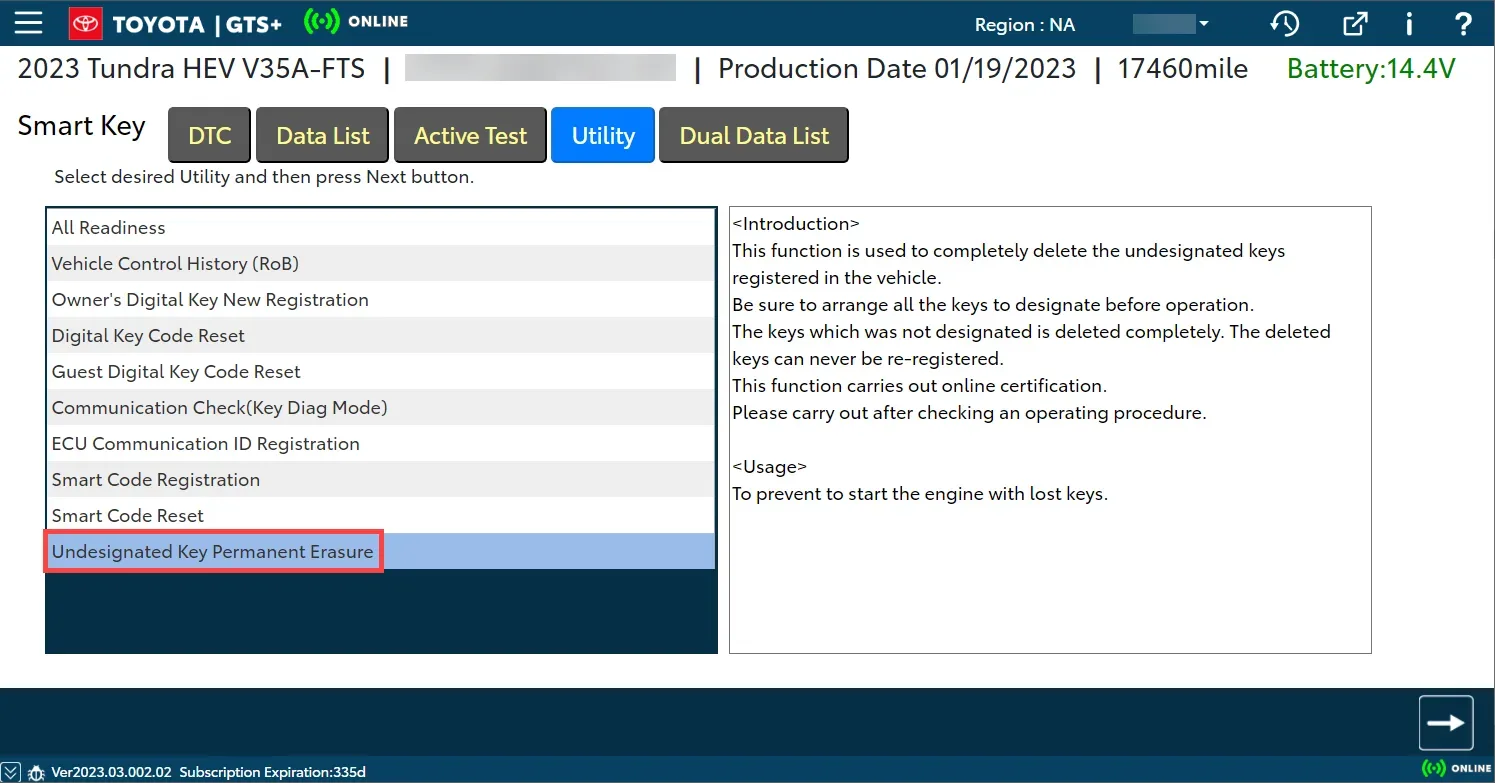Click the <Usage> heading in description panel
The height and width of the screenshot is (783, 1495).
(x=770, y=467)
